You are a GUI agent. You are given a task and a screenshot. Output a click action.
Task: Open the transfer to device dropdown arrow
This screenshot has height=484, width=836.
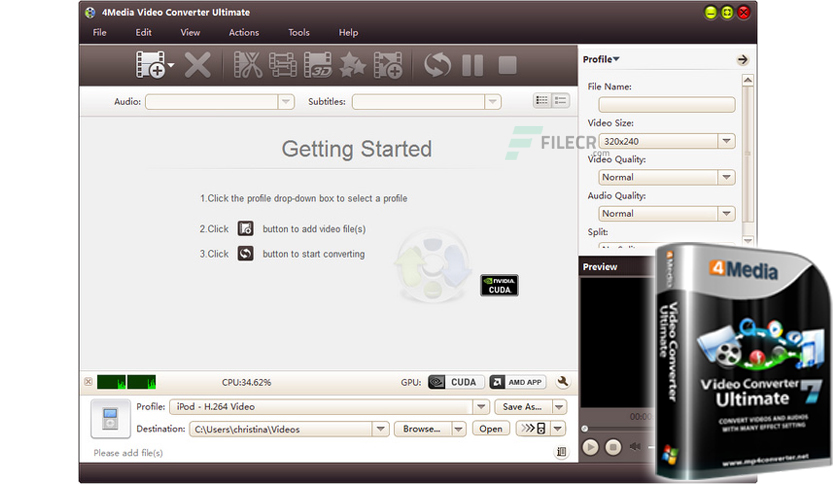[558, 429]
